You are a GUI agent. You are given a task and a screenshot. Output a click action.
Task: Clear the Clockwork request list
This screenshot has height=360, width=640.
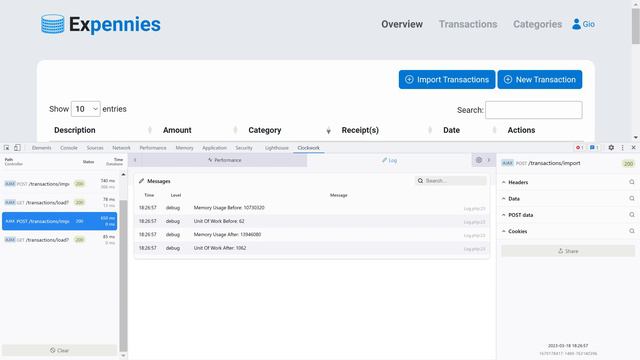(60, 350)
